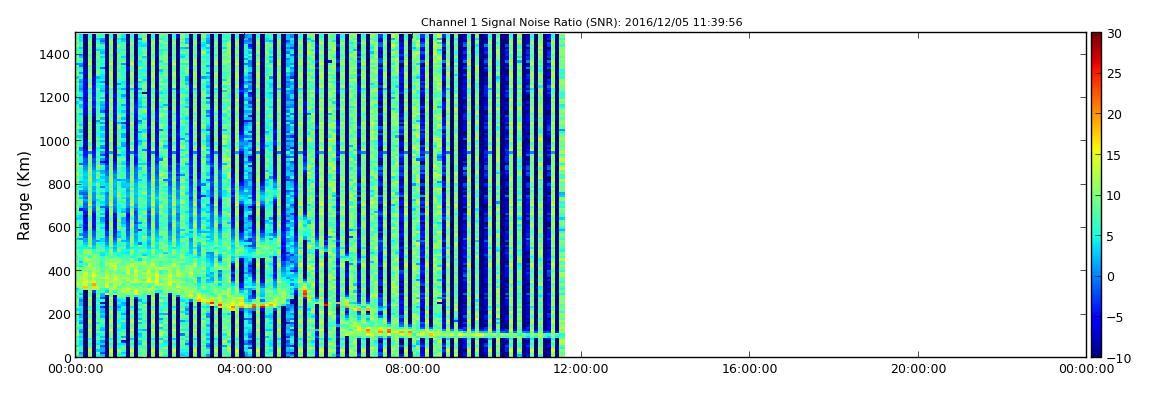Image resolution: width=1150 pixels, height=407 pixels.
Task: Click the green middle of the colorbar
Action: coord(1096,195)
